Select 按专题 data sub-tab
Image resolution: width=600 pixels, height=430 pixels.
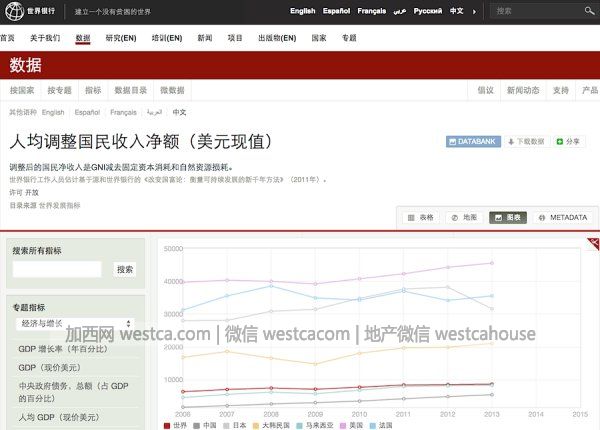[x=59, y=90]
